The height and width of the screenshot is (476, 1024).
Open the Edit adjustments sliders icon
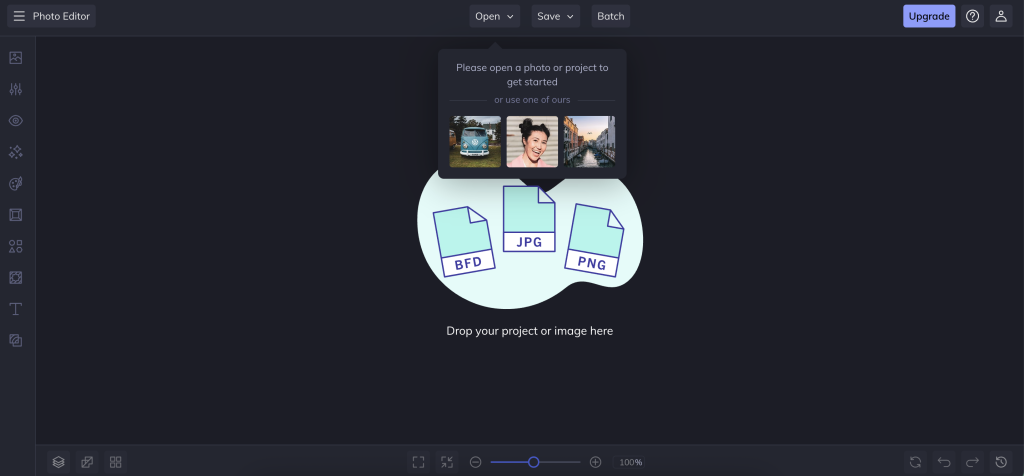point(16,89)
